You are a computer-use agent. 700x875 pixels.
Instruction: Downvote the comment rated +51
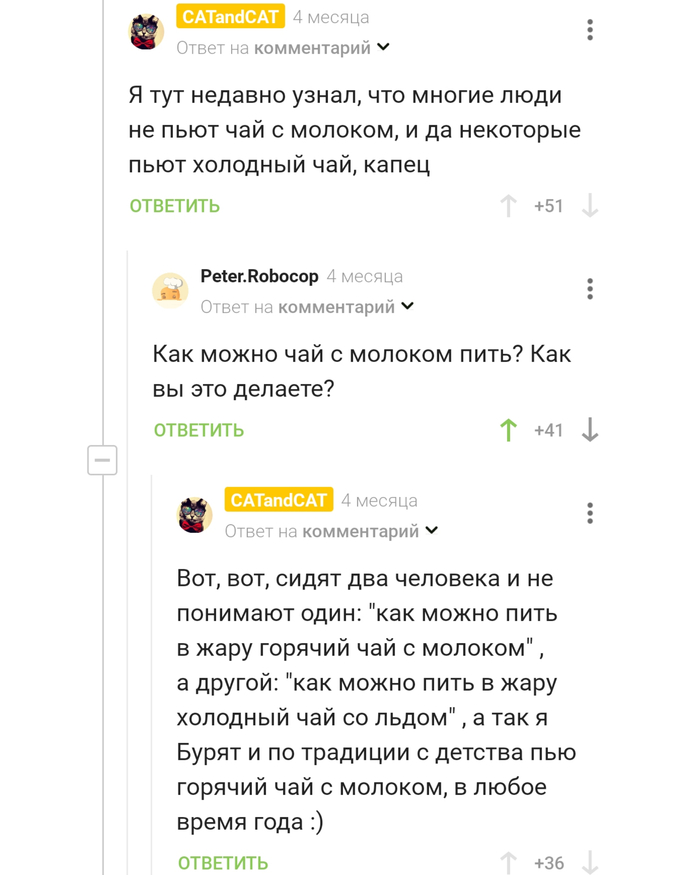coord(590,206)
